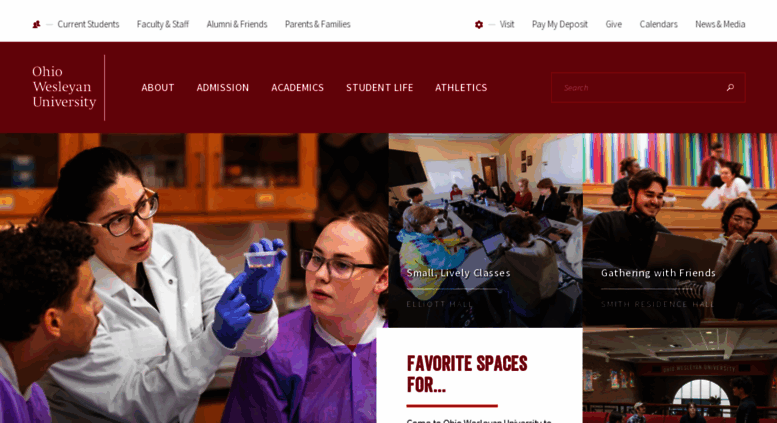The height and width of the screenshot is (423, 777).
Task: Open the Ohio Wesleyan University logo
Action: (x=64, y=87)
